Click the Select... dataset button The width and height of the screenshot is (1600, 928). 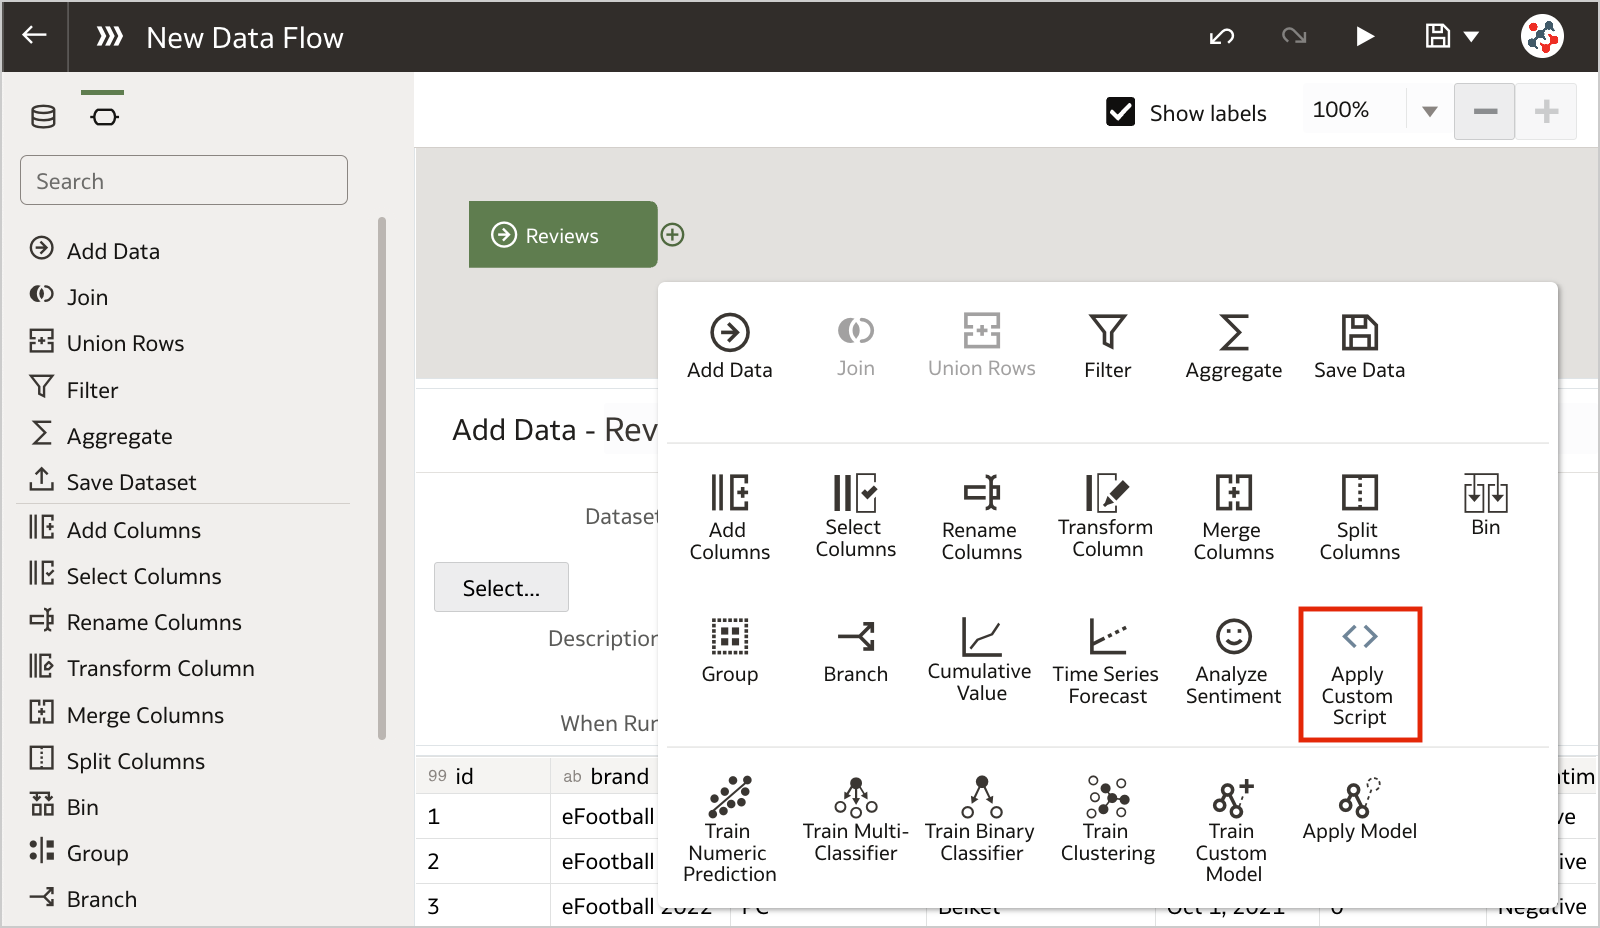[x=501, y=588]
